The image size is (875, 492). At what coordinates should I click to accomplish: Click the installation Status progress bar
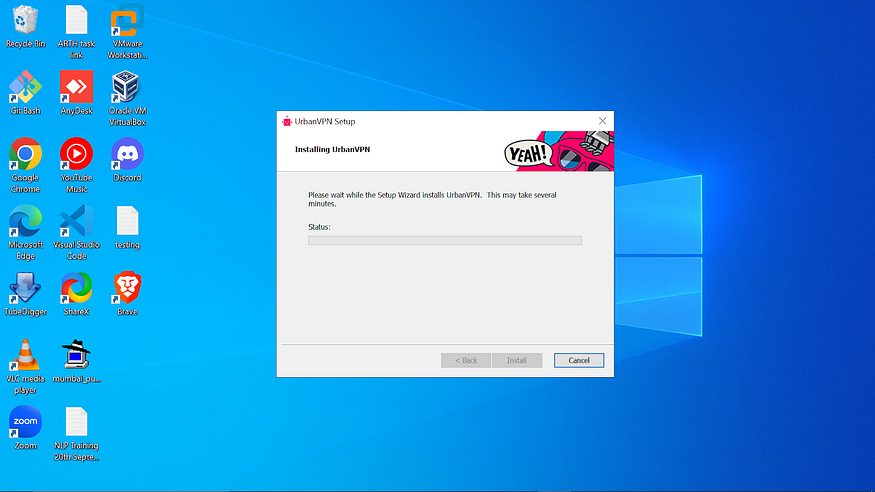[445, 240]
